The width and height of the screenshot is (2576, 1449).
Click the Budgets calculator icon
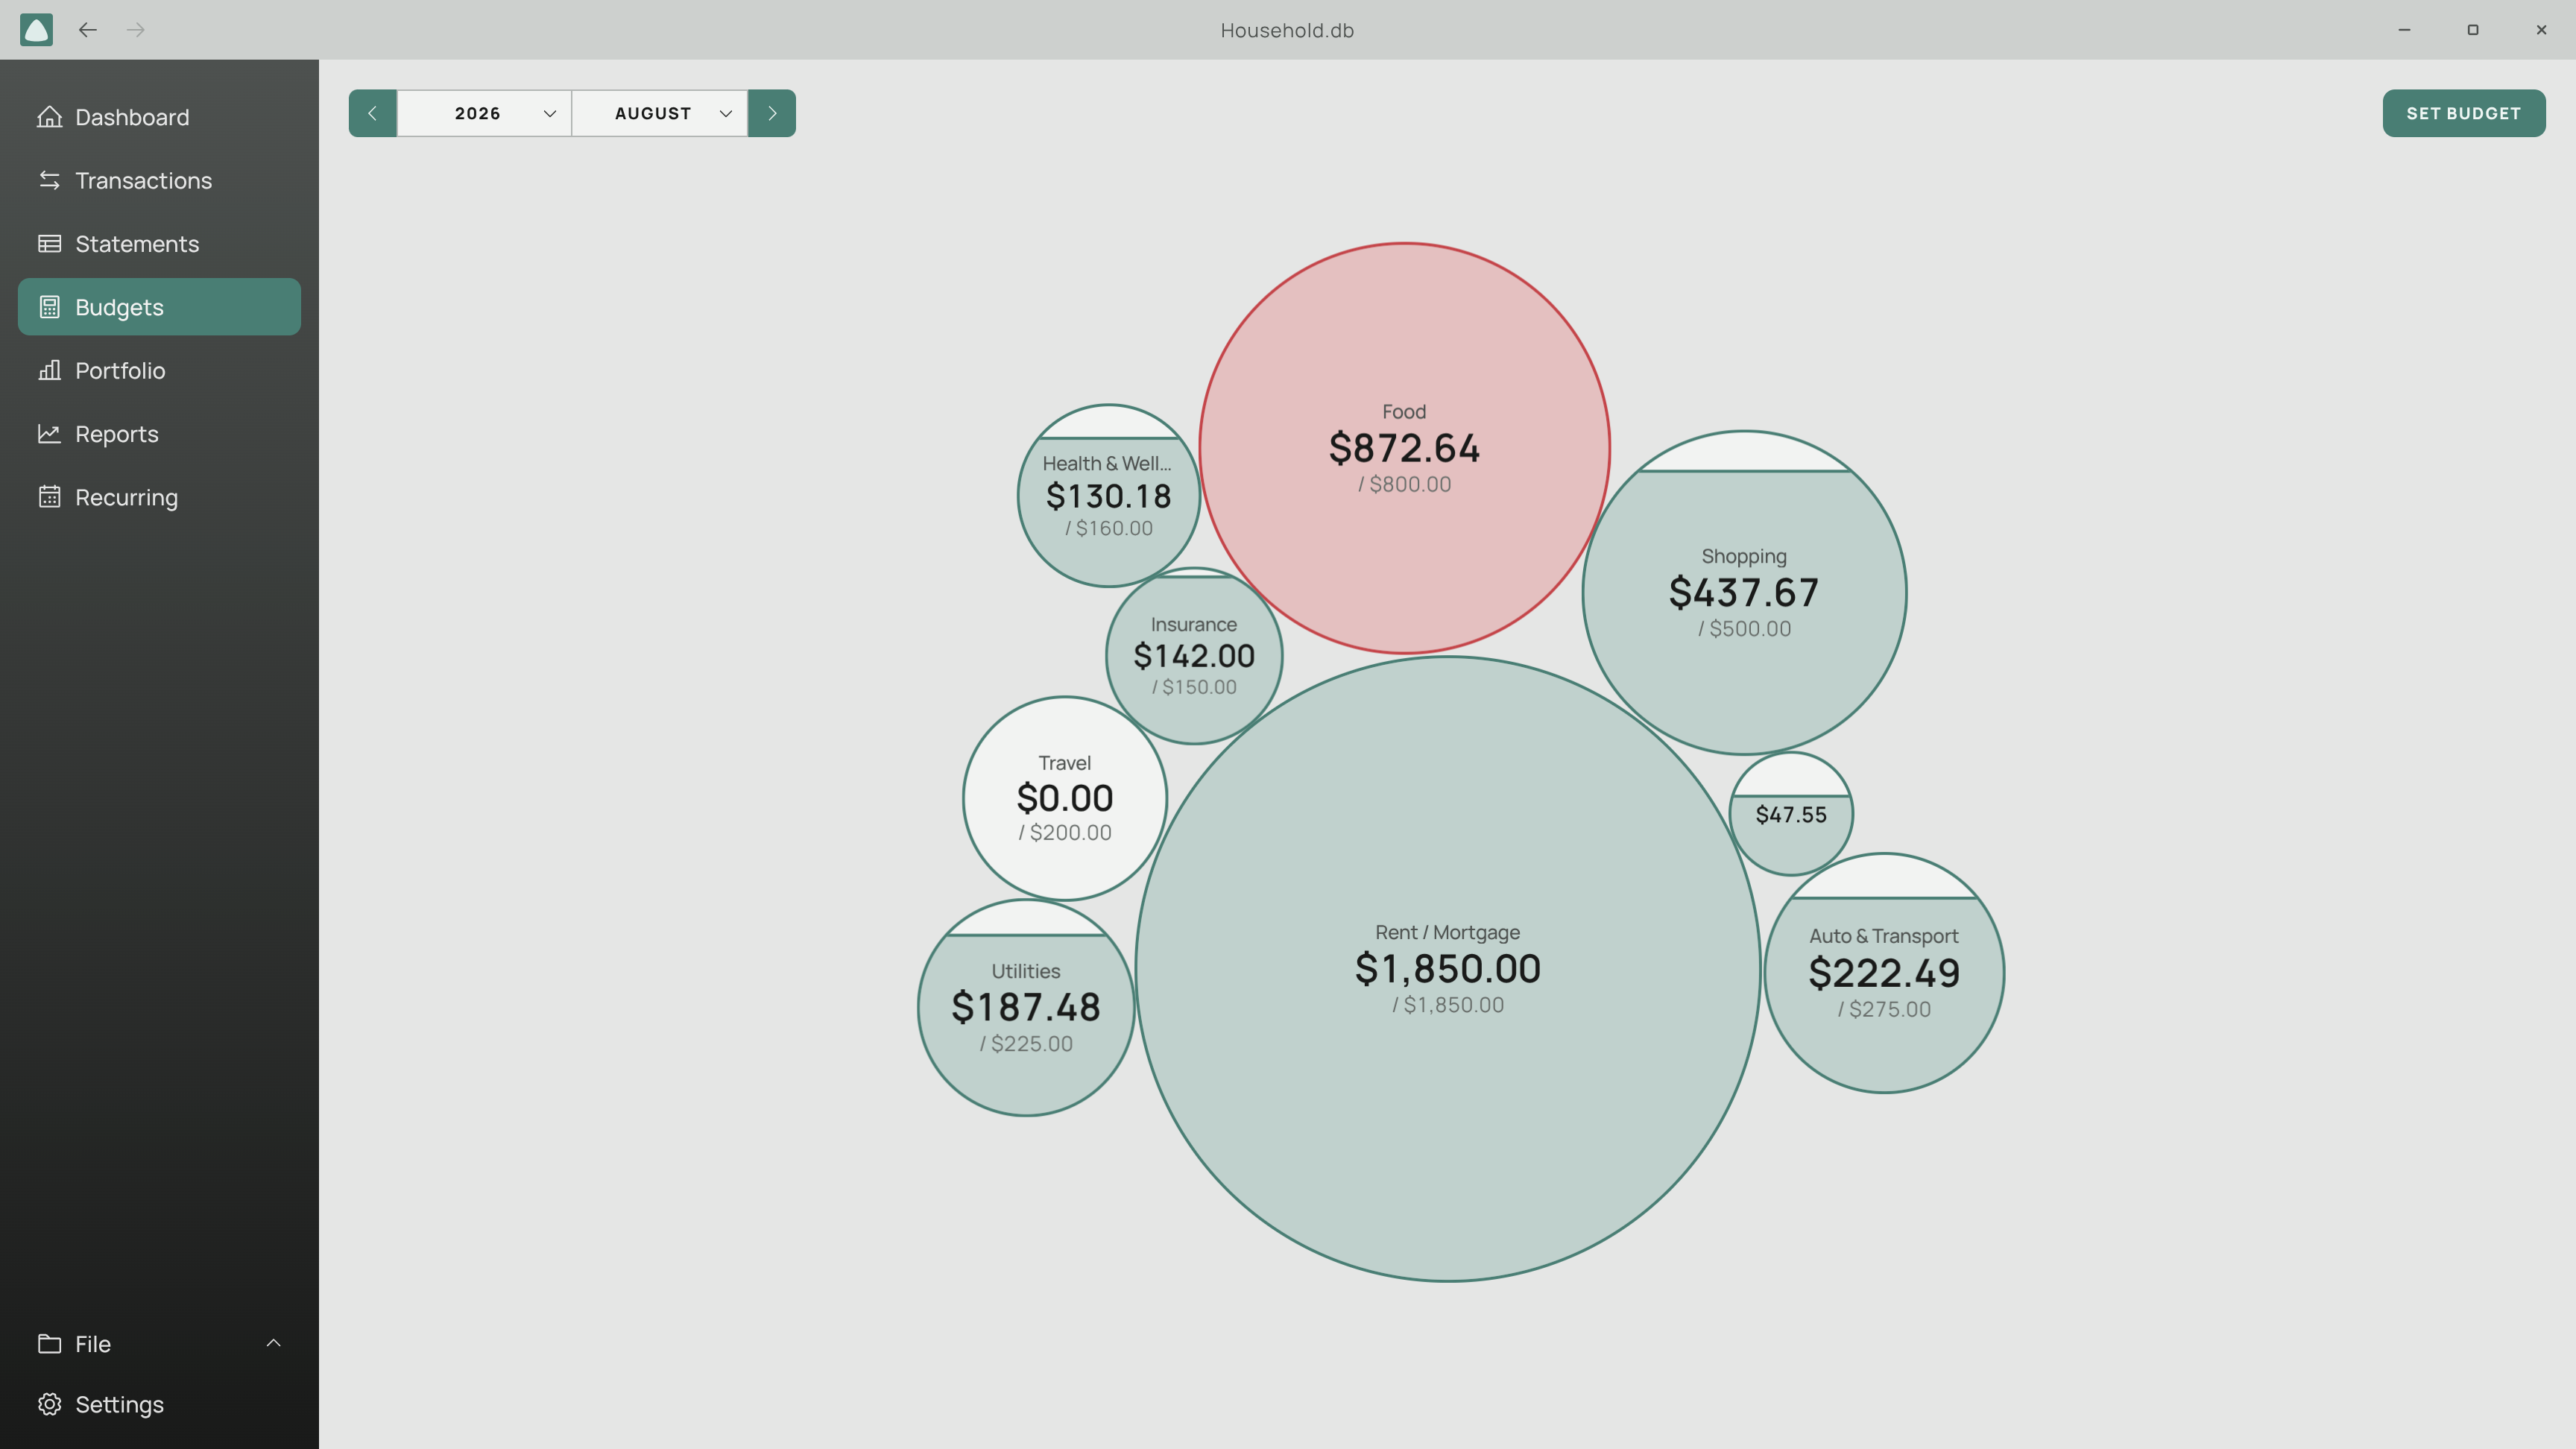(49, 307)
